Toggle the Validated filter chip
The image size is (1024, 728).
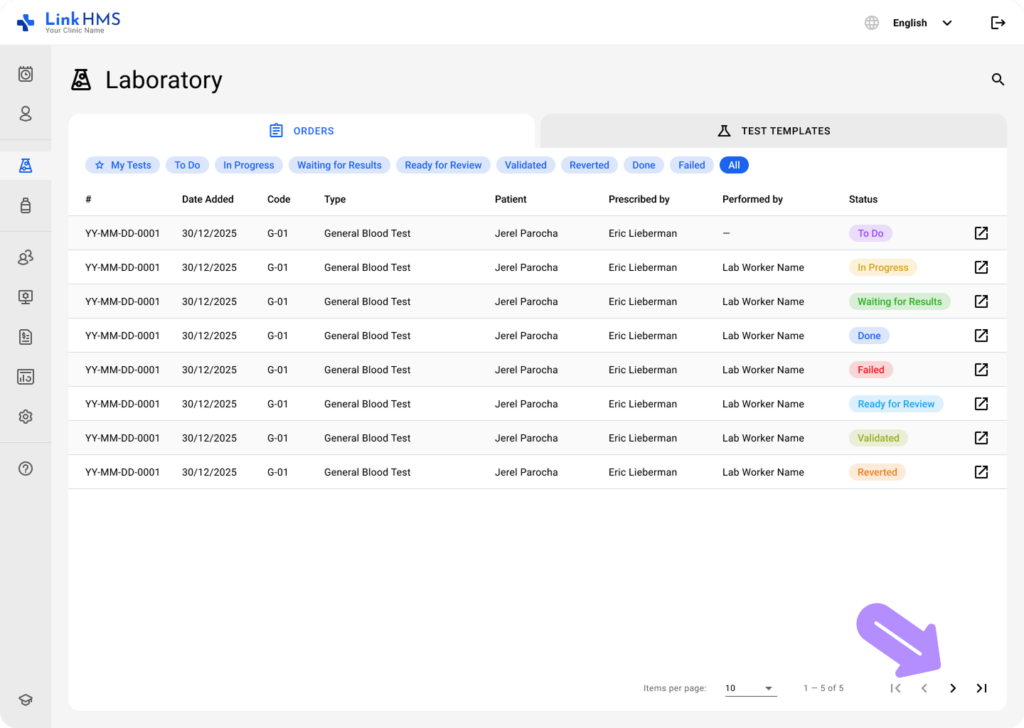(526, 165)
